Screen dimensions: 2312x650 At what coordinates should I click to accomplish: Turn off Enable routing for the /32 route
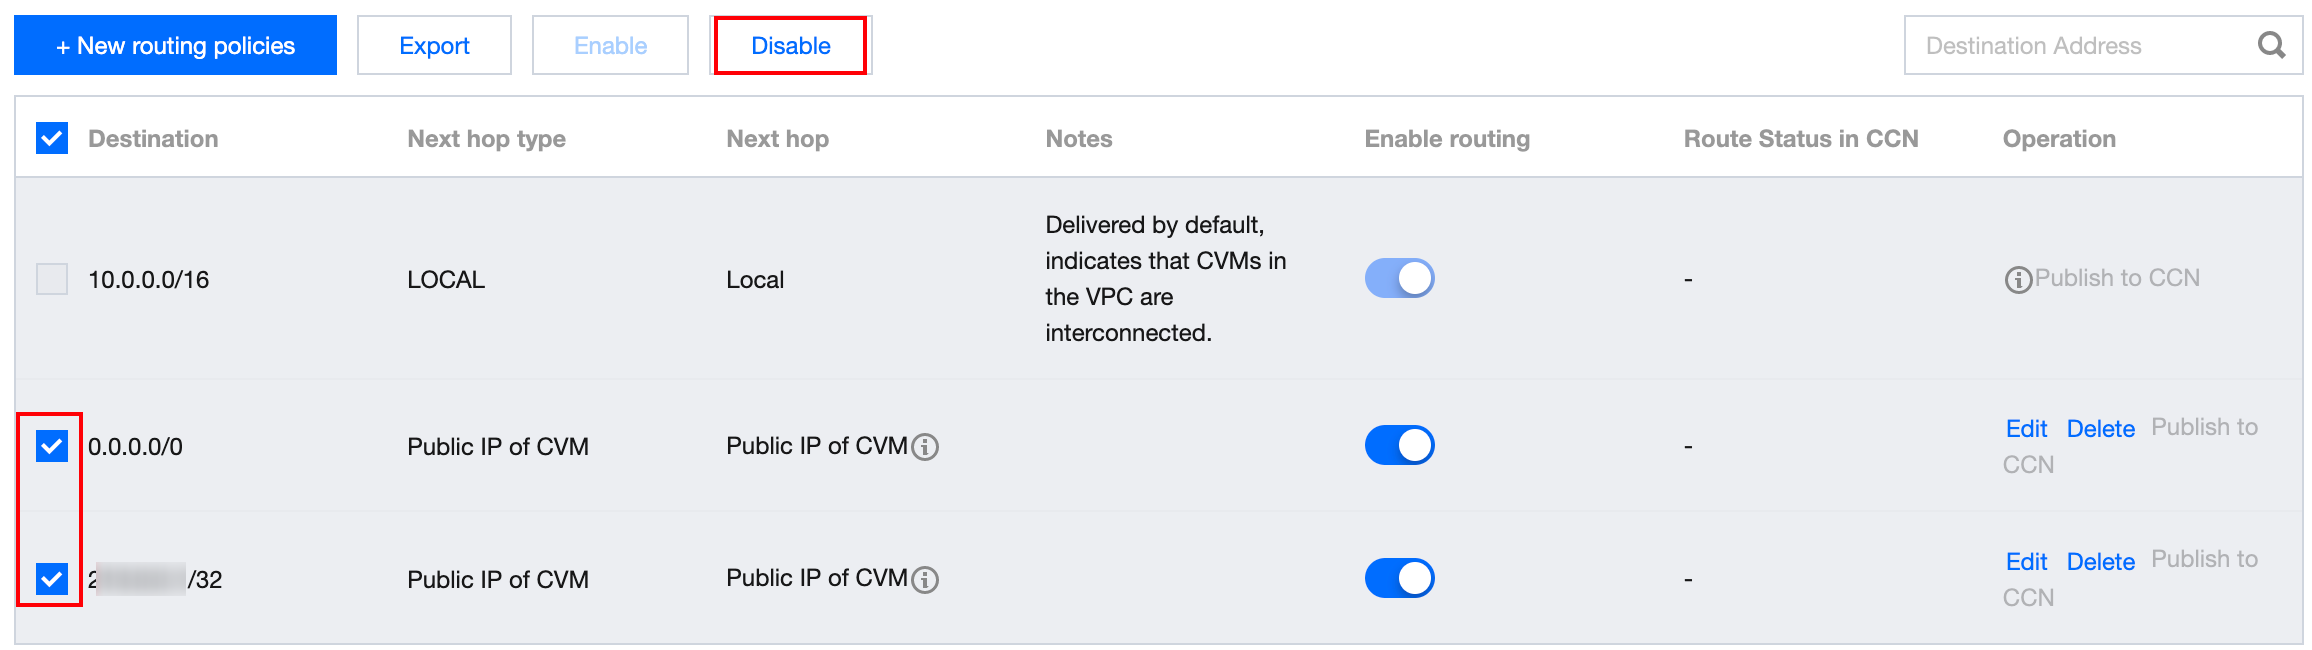click(x=1399, y=578)
